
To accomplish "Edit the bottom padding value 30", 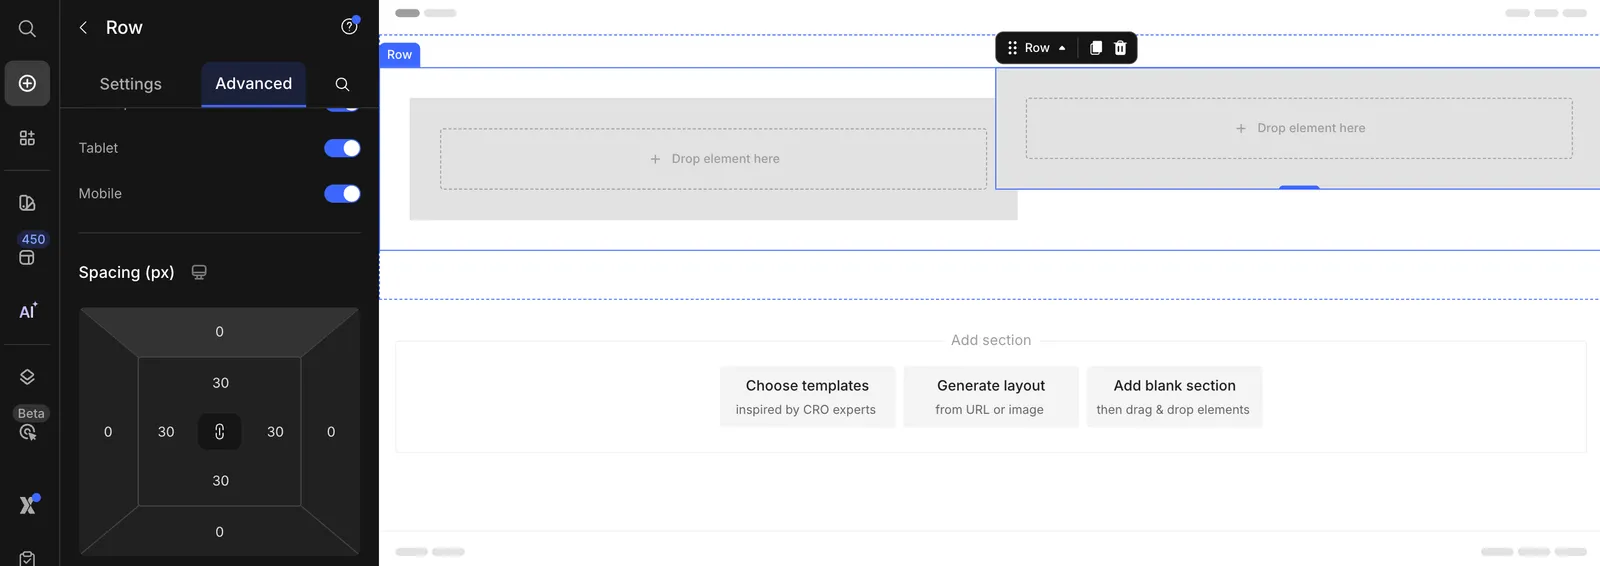I will coord(221,481).
